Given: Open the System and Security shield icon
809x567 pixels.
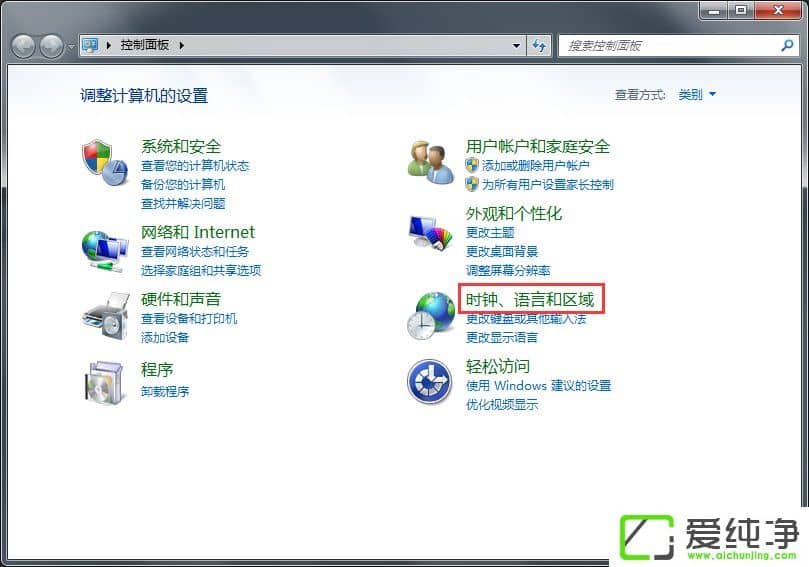Looking at the screenshot, I should [105, 163].
